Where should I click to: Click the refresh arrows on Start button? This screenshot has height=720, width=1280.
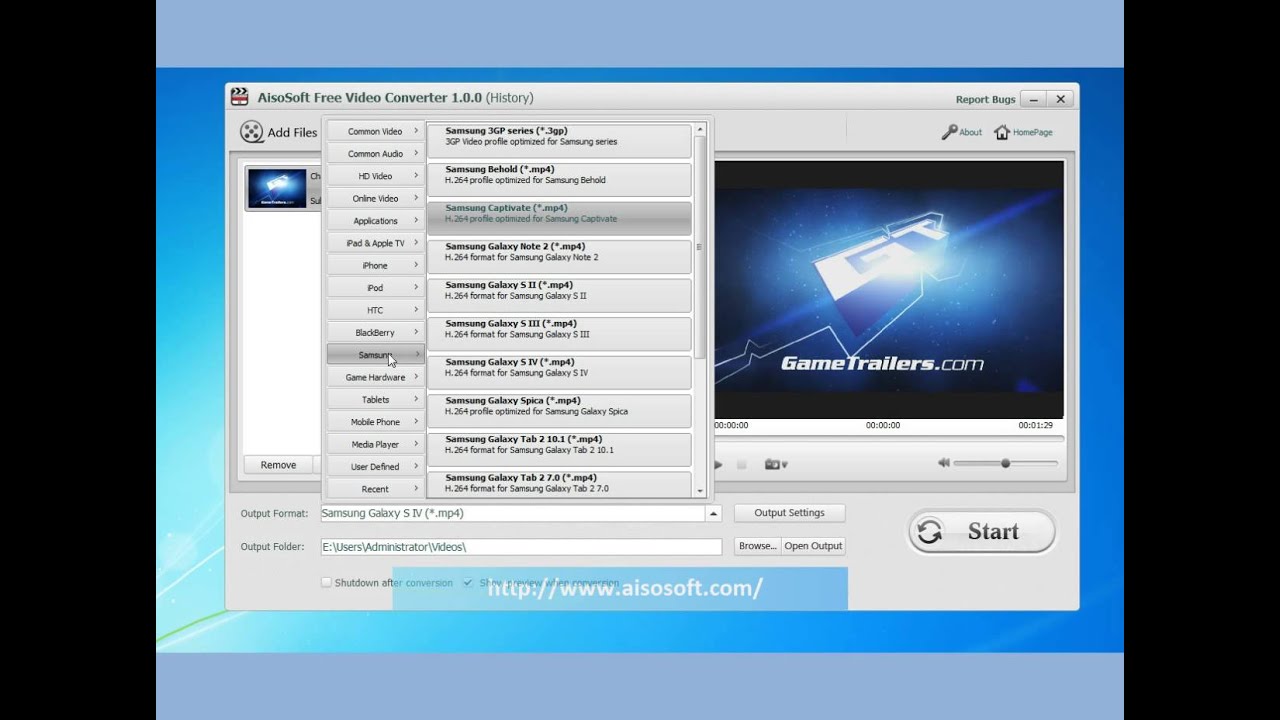[930, 532]
